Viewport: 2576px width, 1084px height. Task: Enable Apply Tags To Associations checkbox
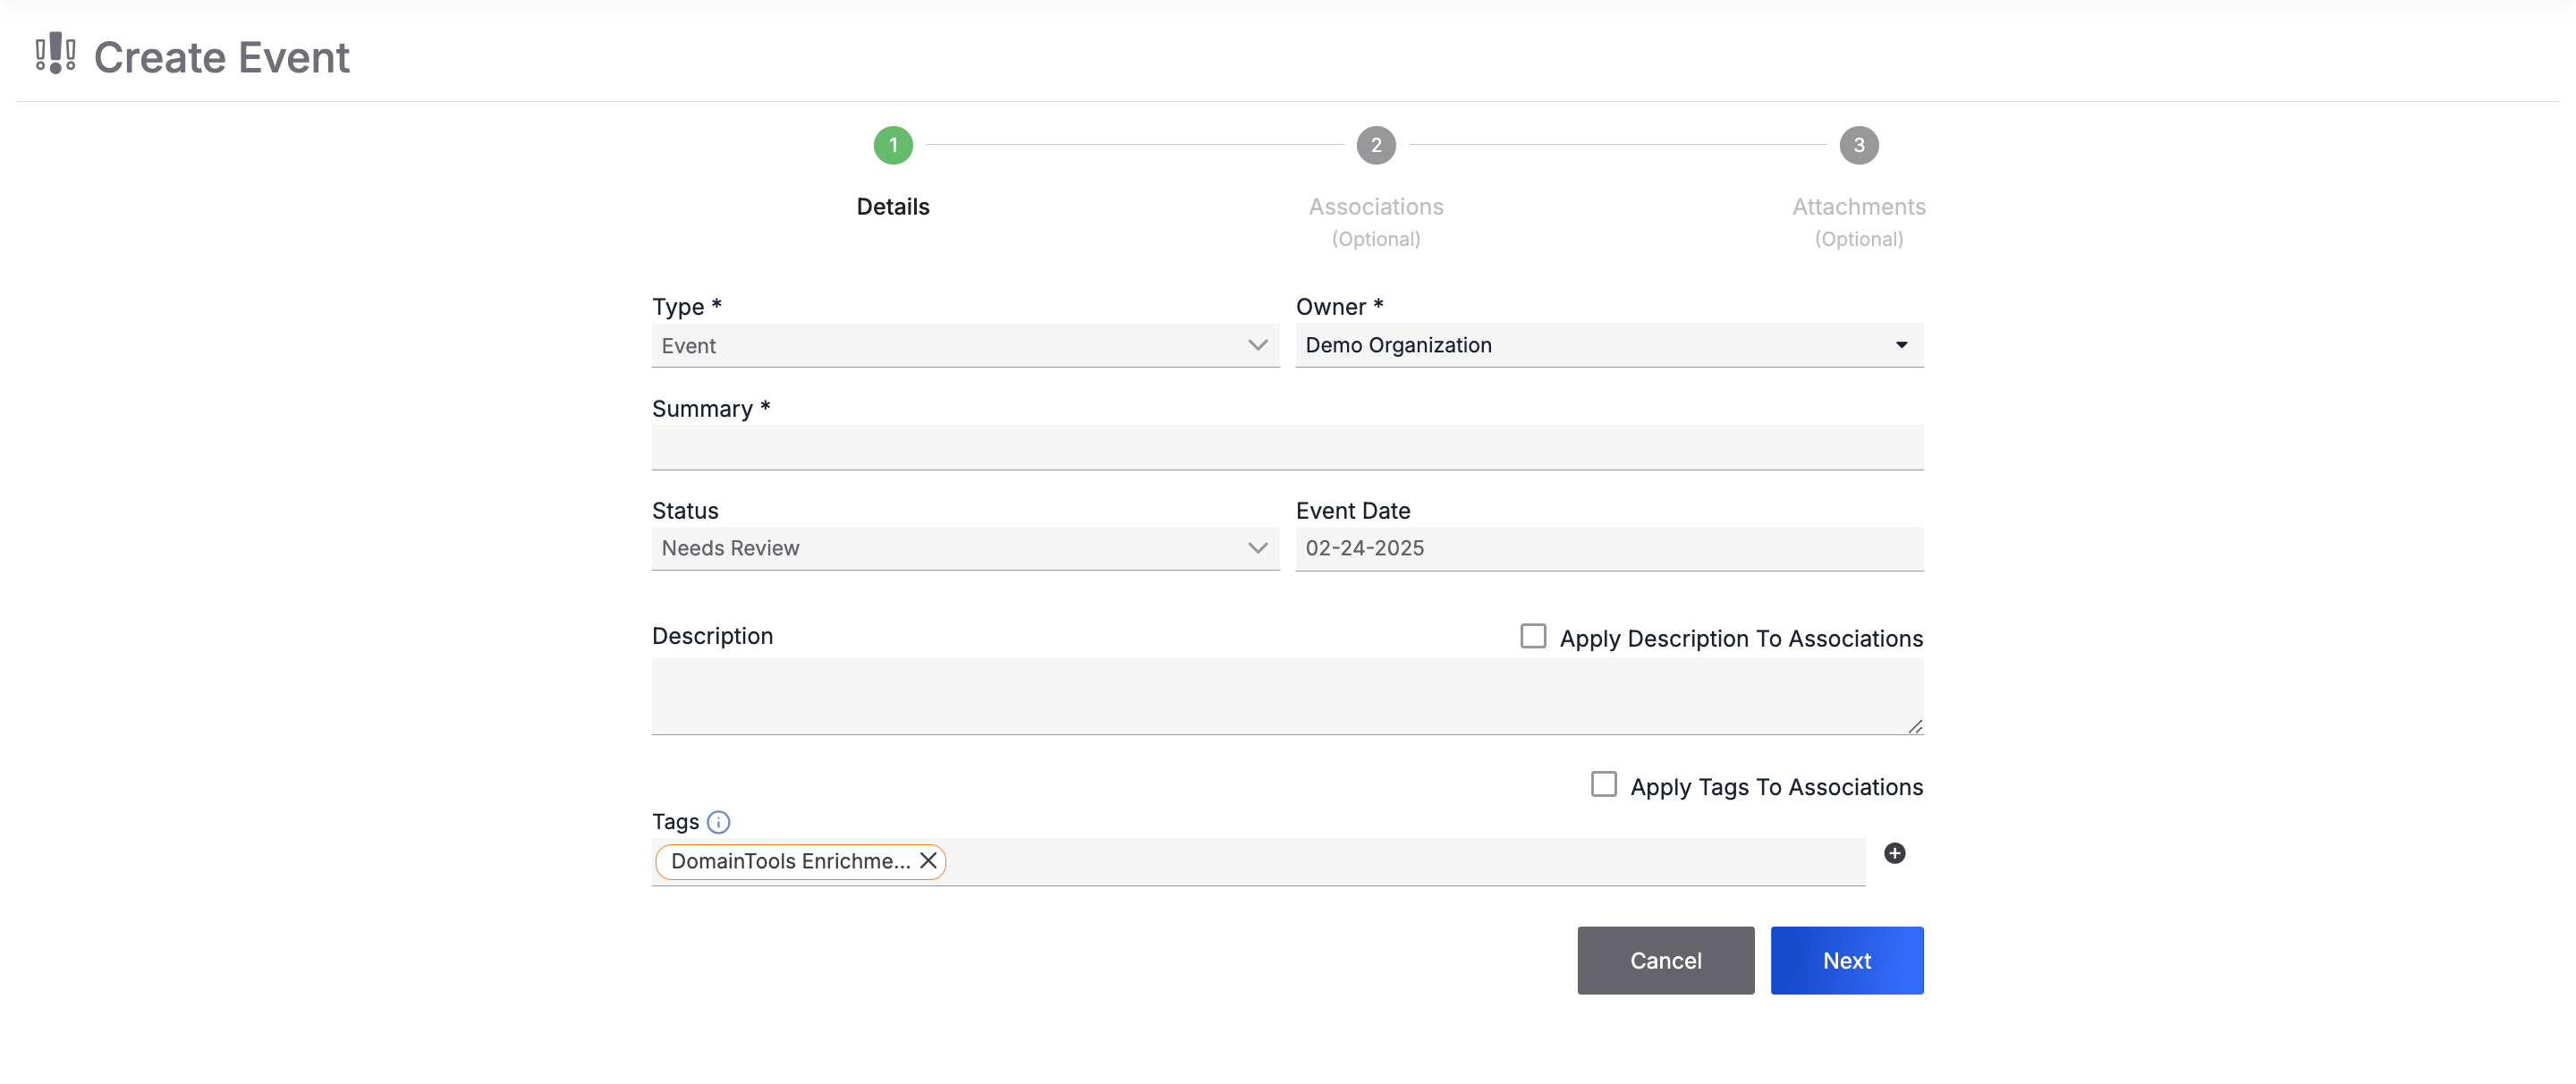coord(1603,785)
